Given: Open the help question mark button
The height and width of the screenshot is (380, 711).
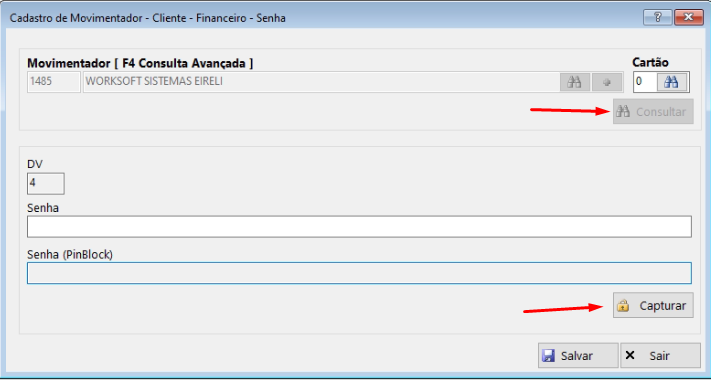Looking at the screenshot, I should (657, 18).
